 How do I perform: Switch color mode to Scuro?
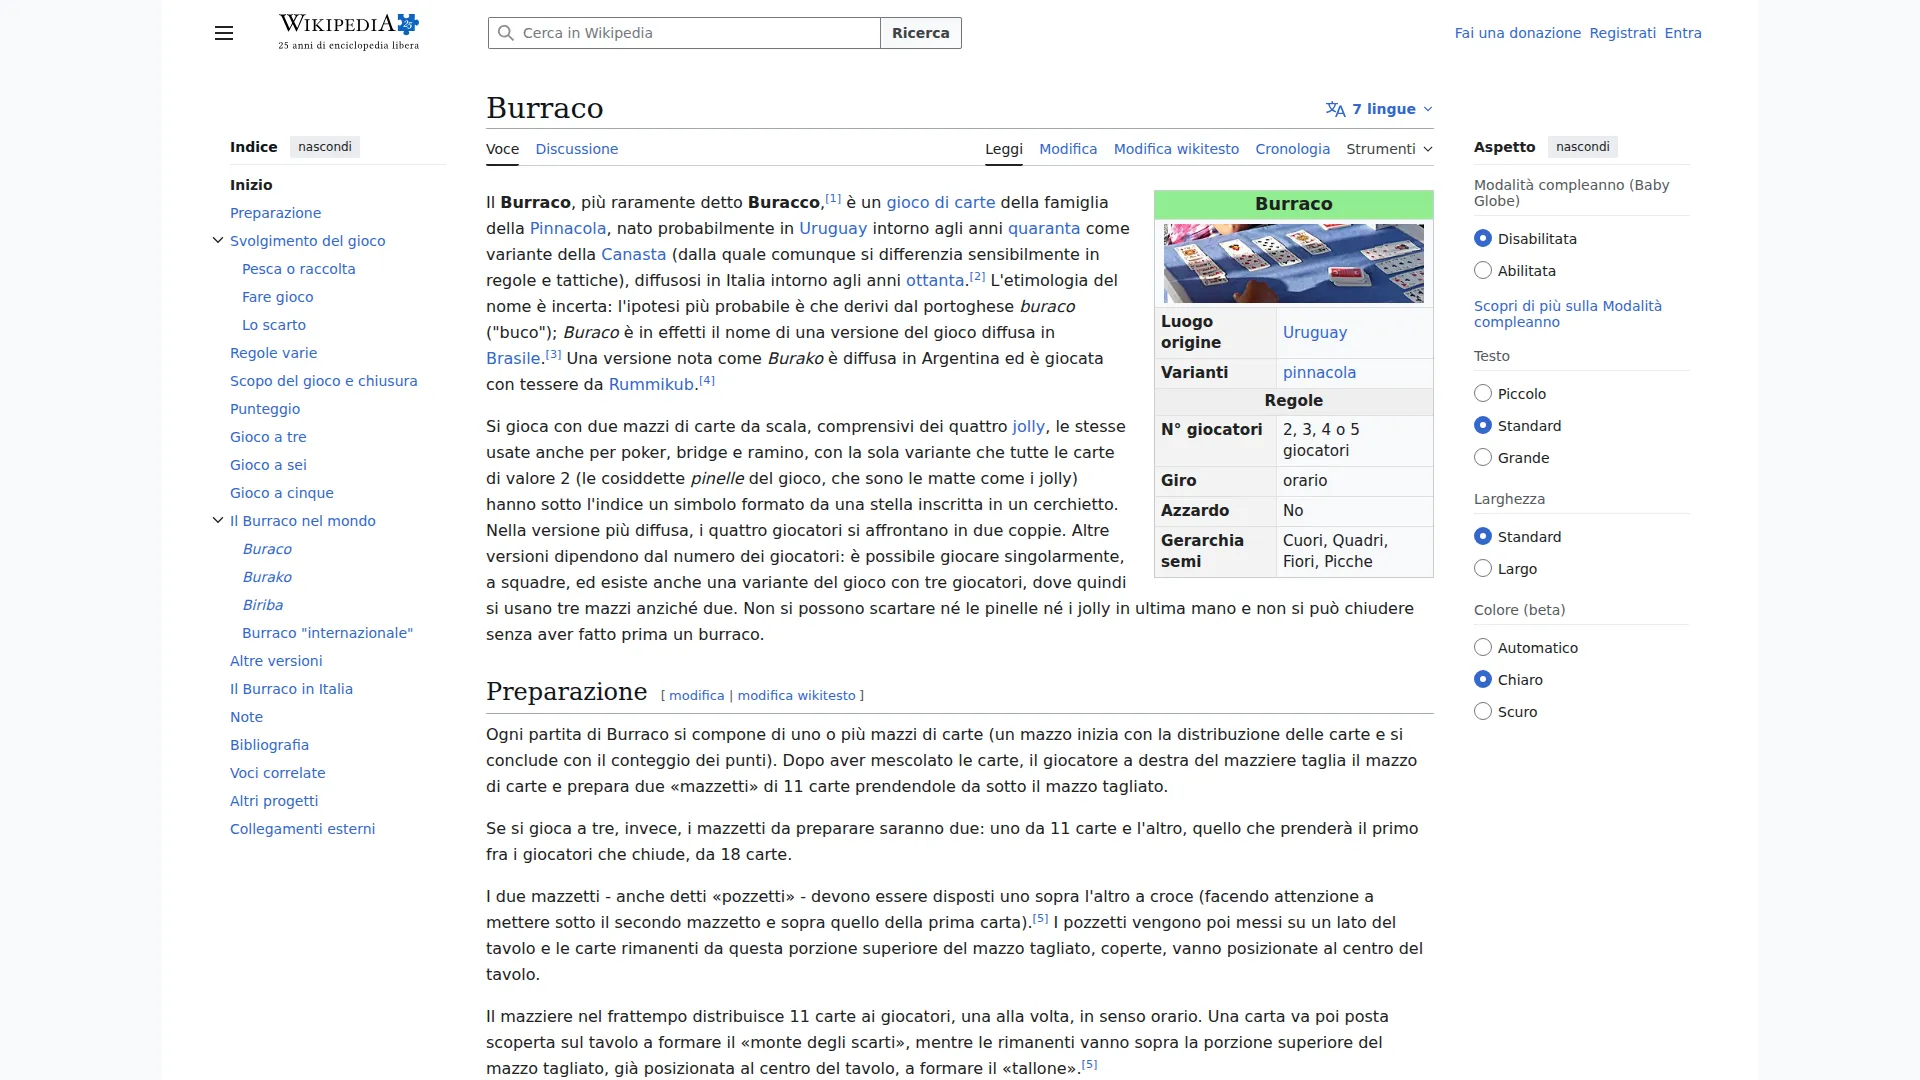pos(1482,711)
